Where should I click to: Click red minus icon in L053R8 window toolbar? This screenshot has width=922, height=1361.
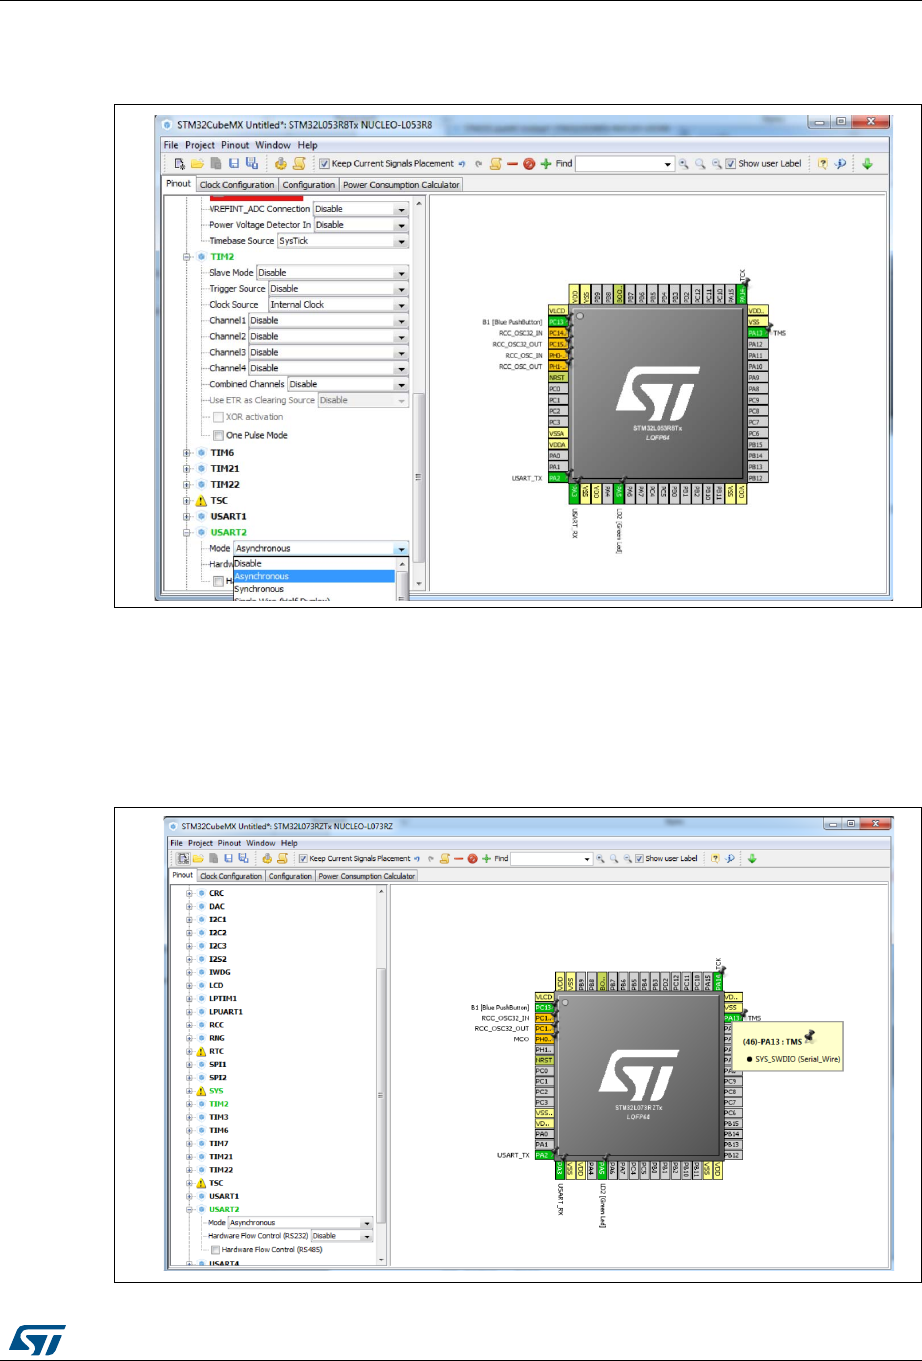pyautogui.click(x=512, y=163)
